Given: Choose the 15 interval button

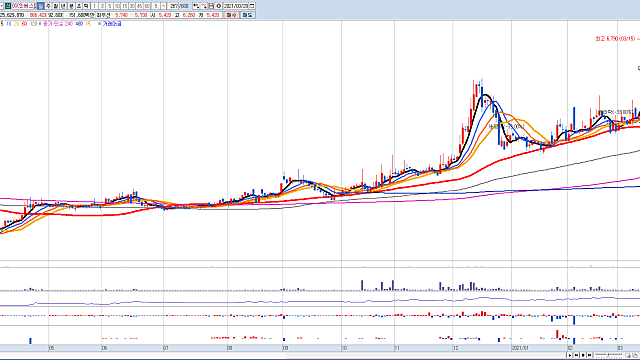Looking at the screenshot, I should (124, 6).
